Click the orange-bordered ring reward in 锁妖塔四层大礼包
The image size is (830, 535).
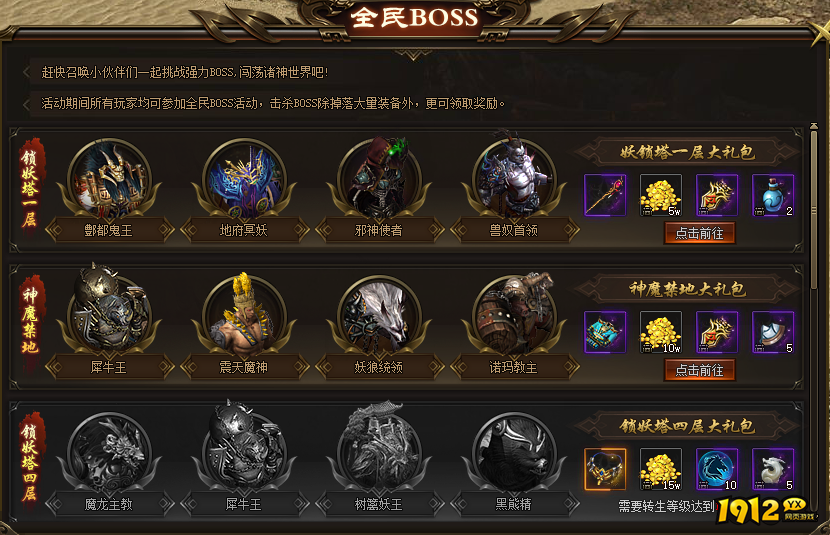pos(605,469)
